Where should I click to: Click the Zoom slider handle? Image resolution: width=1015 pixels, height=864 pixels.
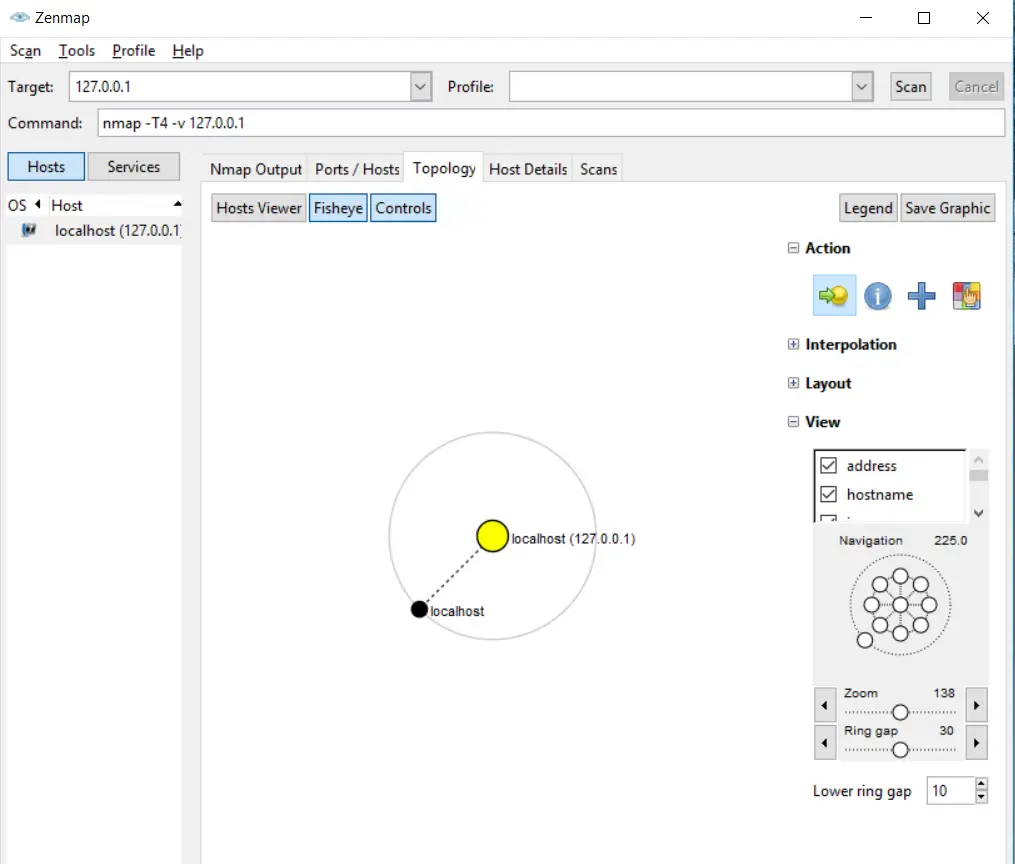900,712
